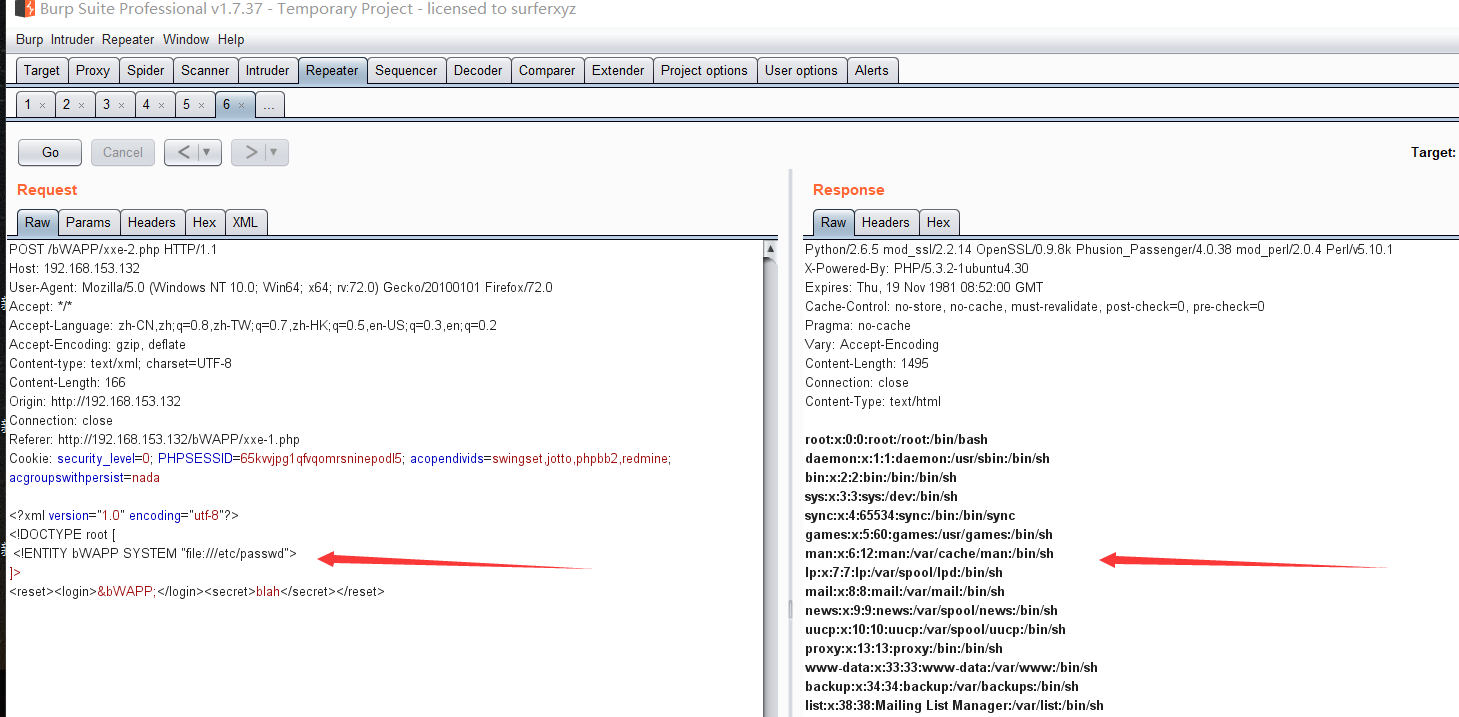1459x717 pixels.
Task: Click the disabled Cancel button
Action: click(123, 152)
